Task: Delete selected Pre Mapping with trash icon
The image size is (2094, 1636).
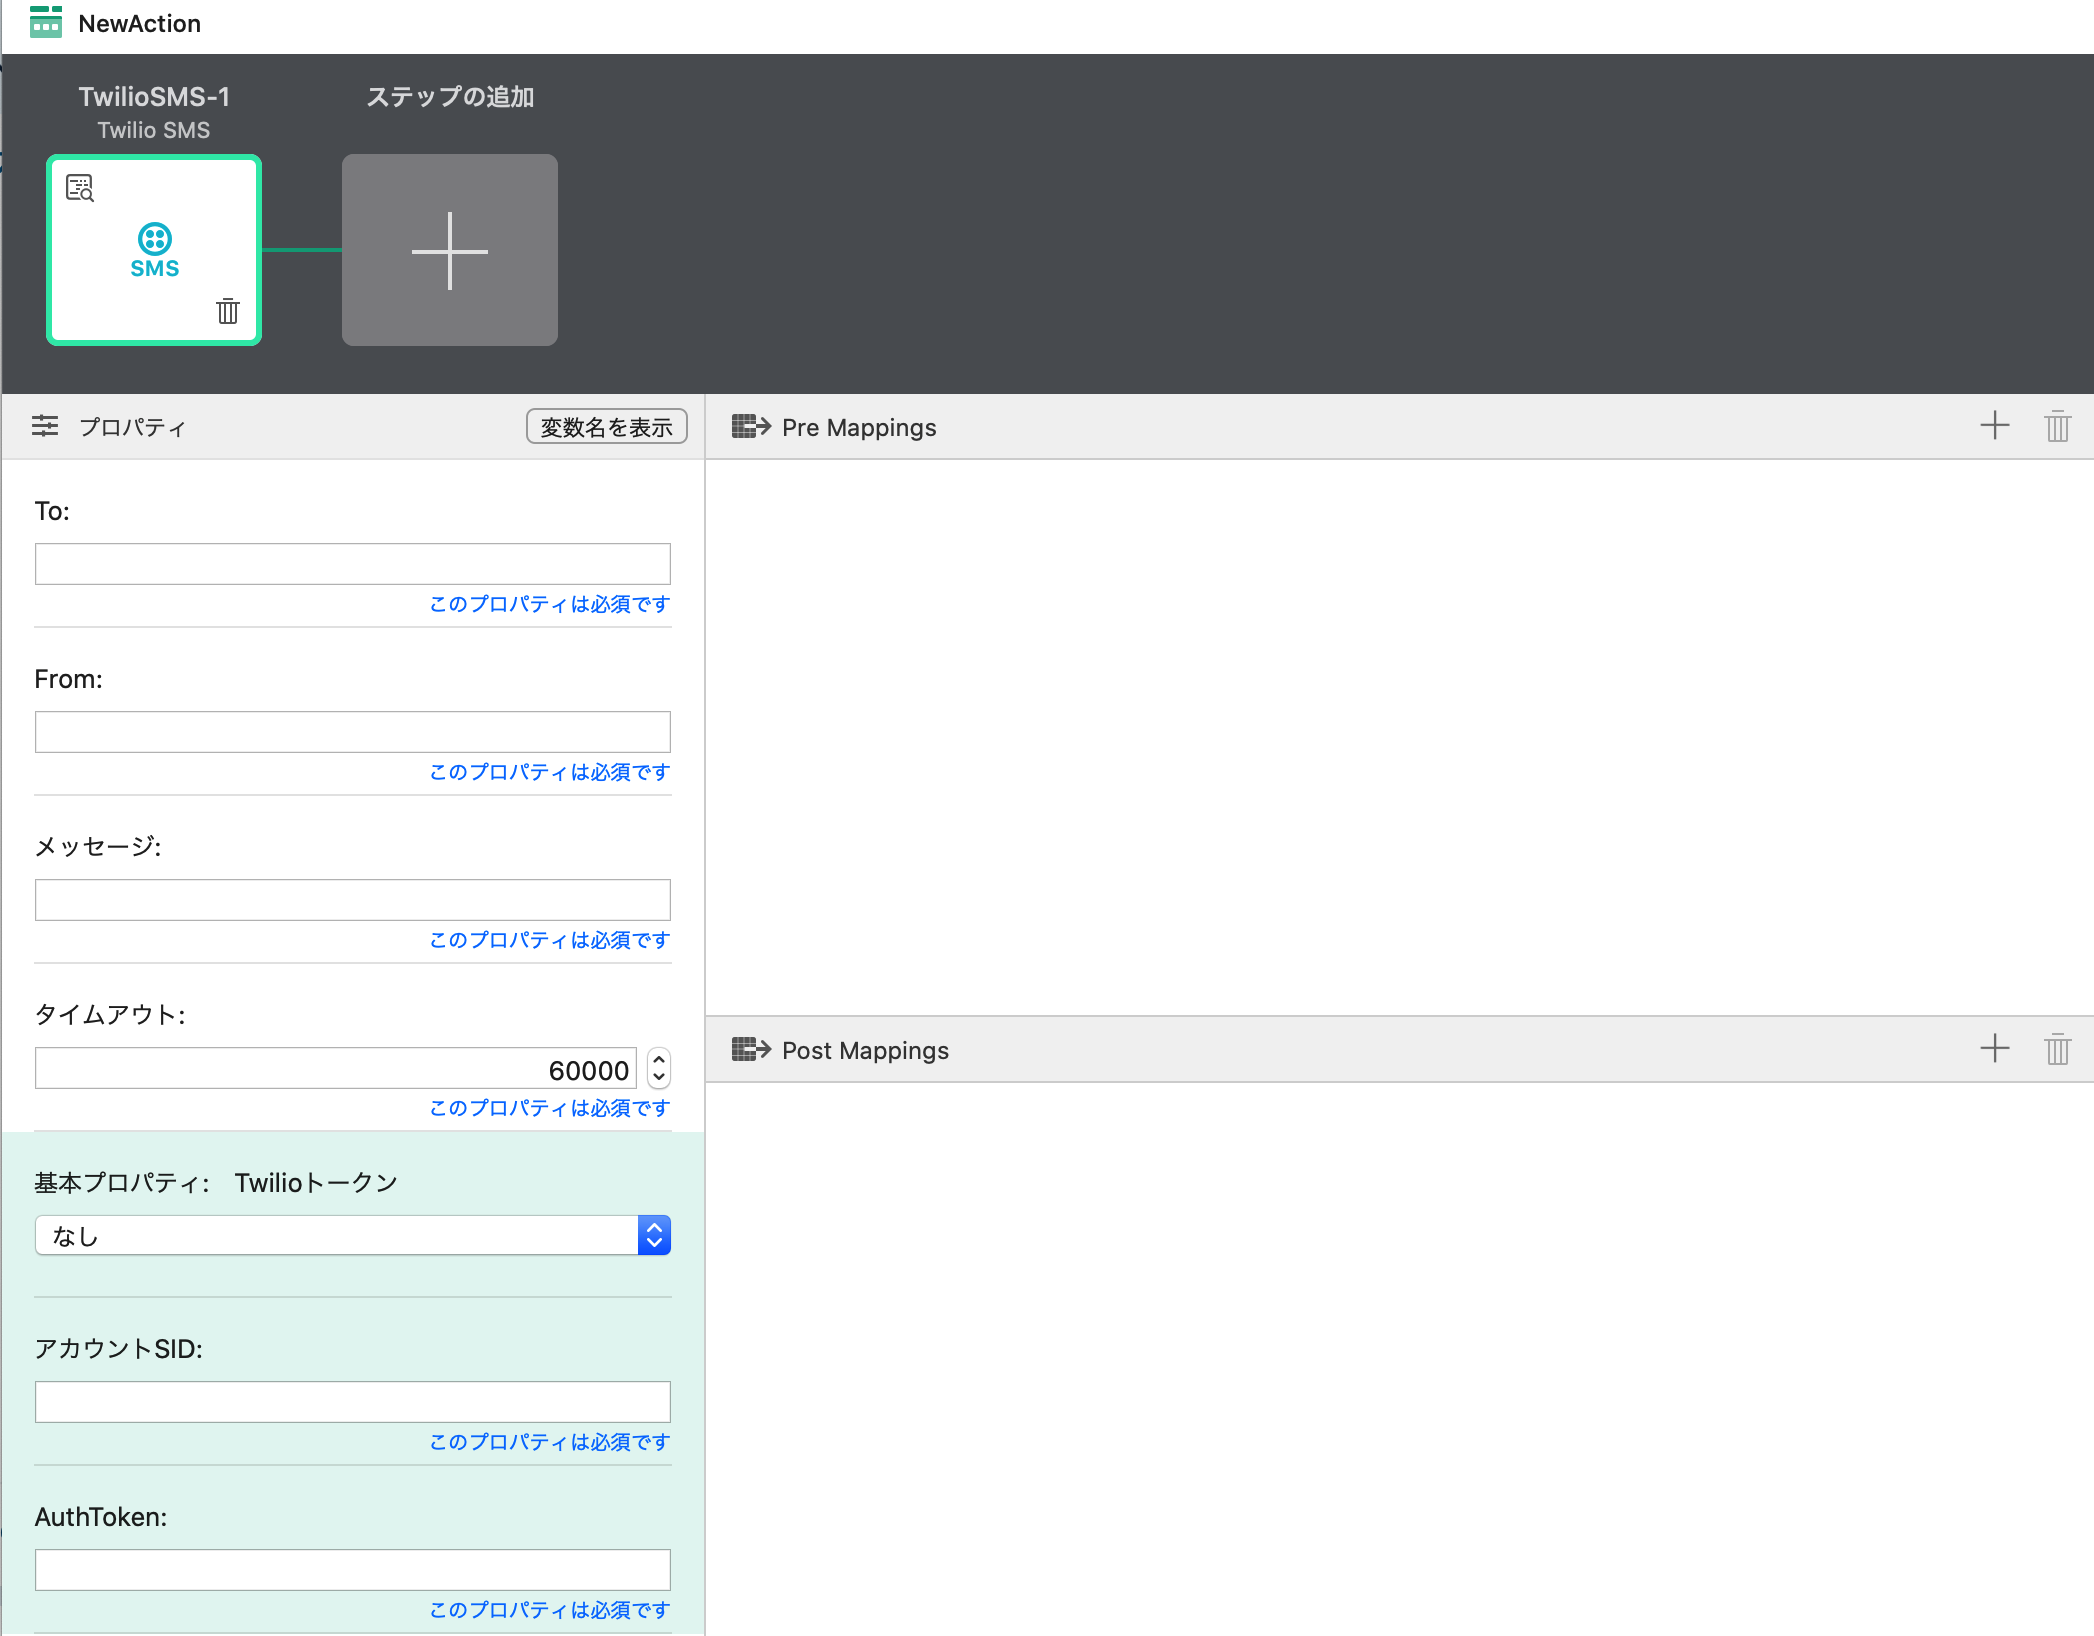Action: 2057,426
